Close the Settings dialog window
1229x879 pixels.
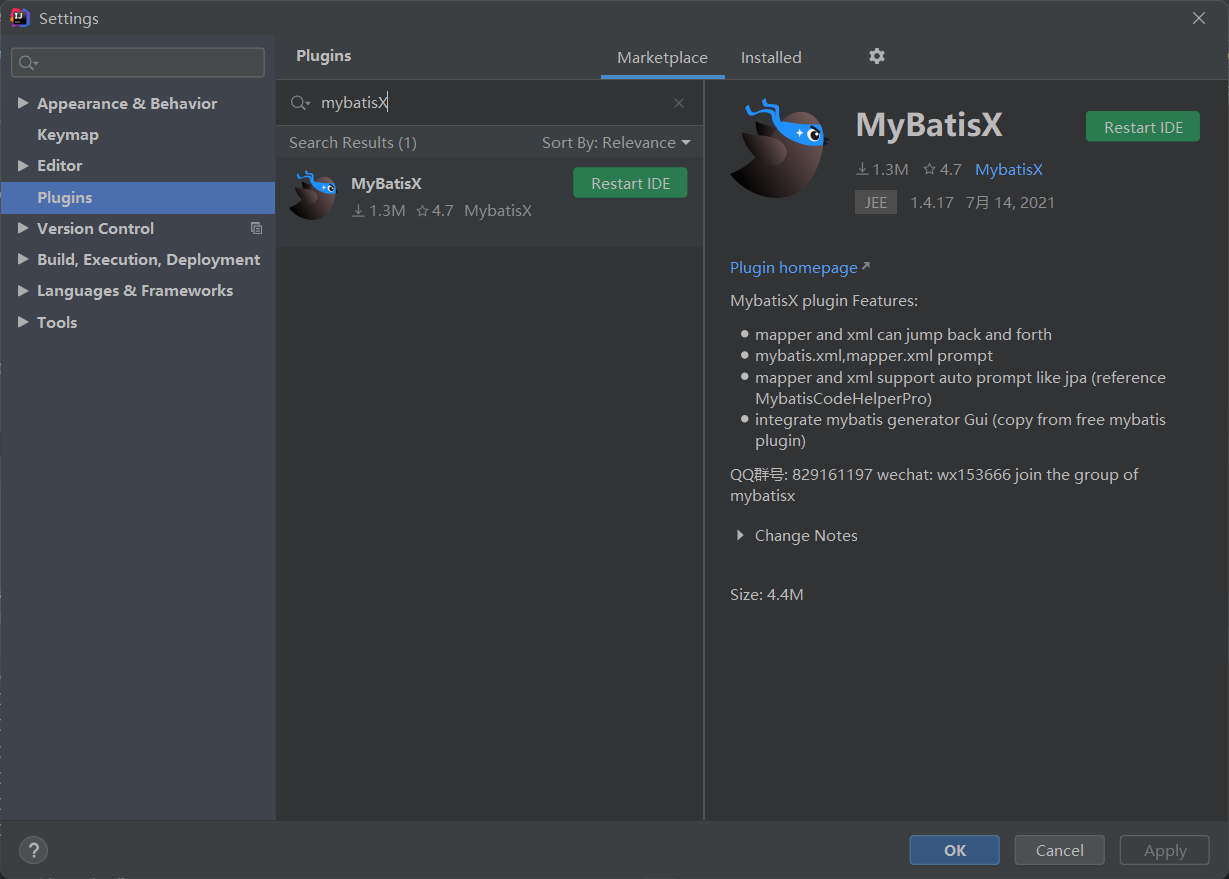(1199, 18)
